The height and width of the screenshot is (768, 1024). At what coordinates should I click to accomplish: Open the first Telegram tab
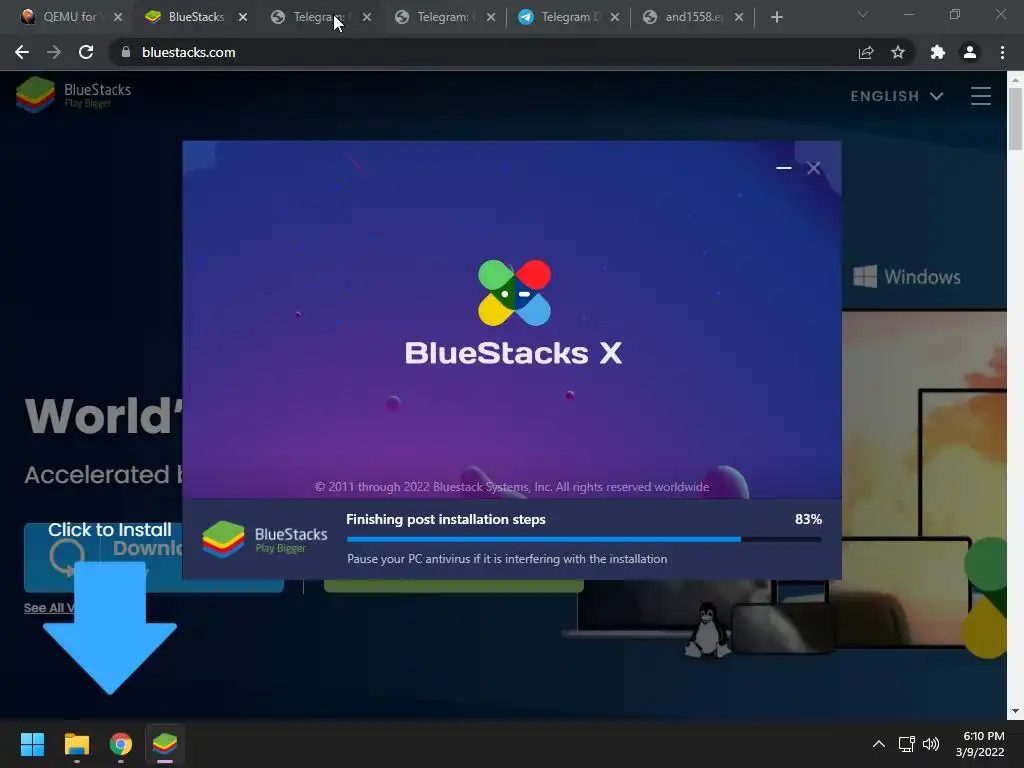(x=319, y=17)
